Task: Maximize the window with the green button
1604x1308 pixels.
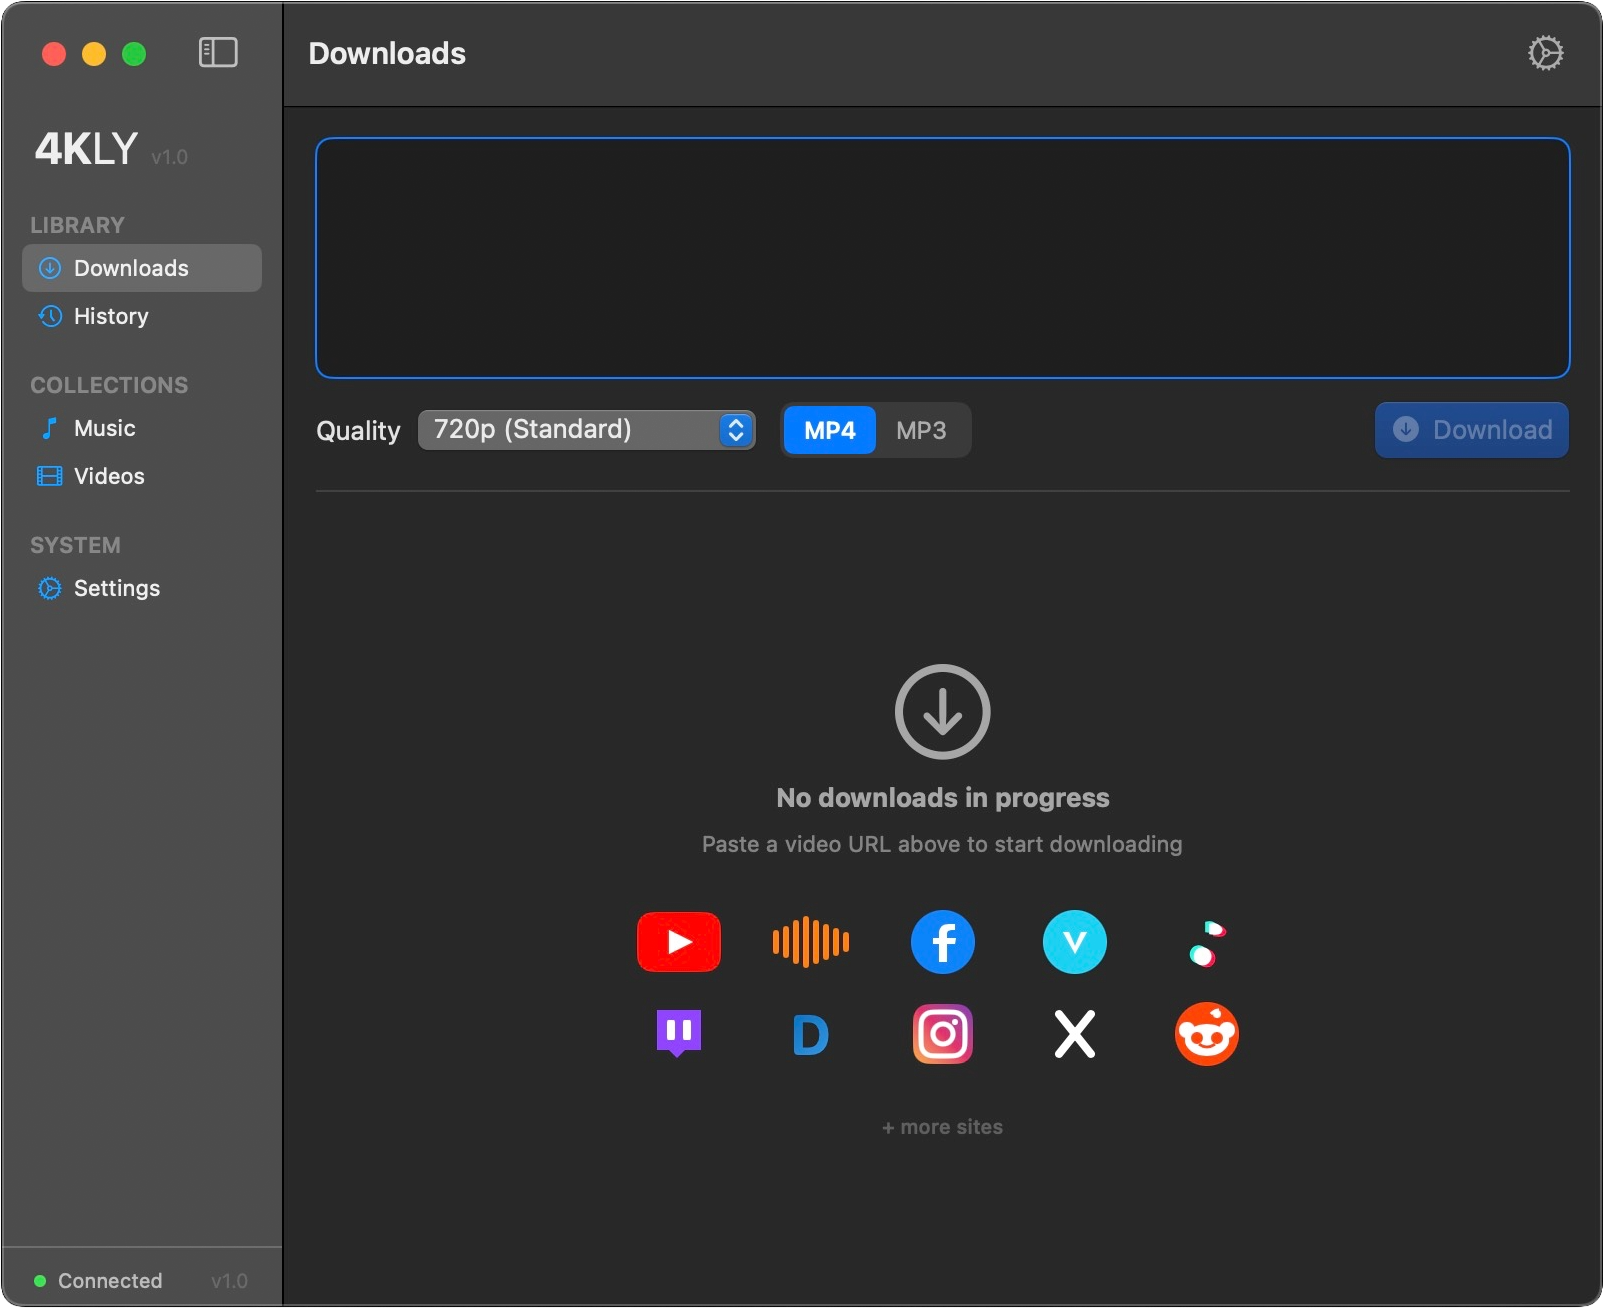Action: pos(134,54)
